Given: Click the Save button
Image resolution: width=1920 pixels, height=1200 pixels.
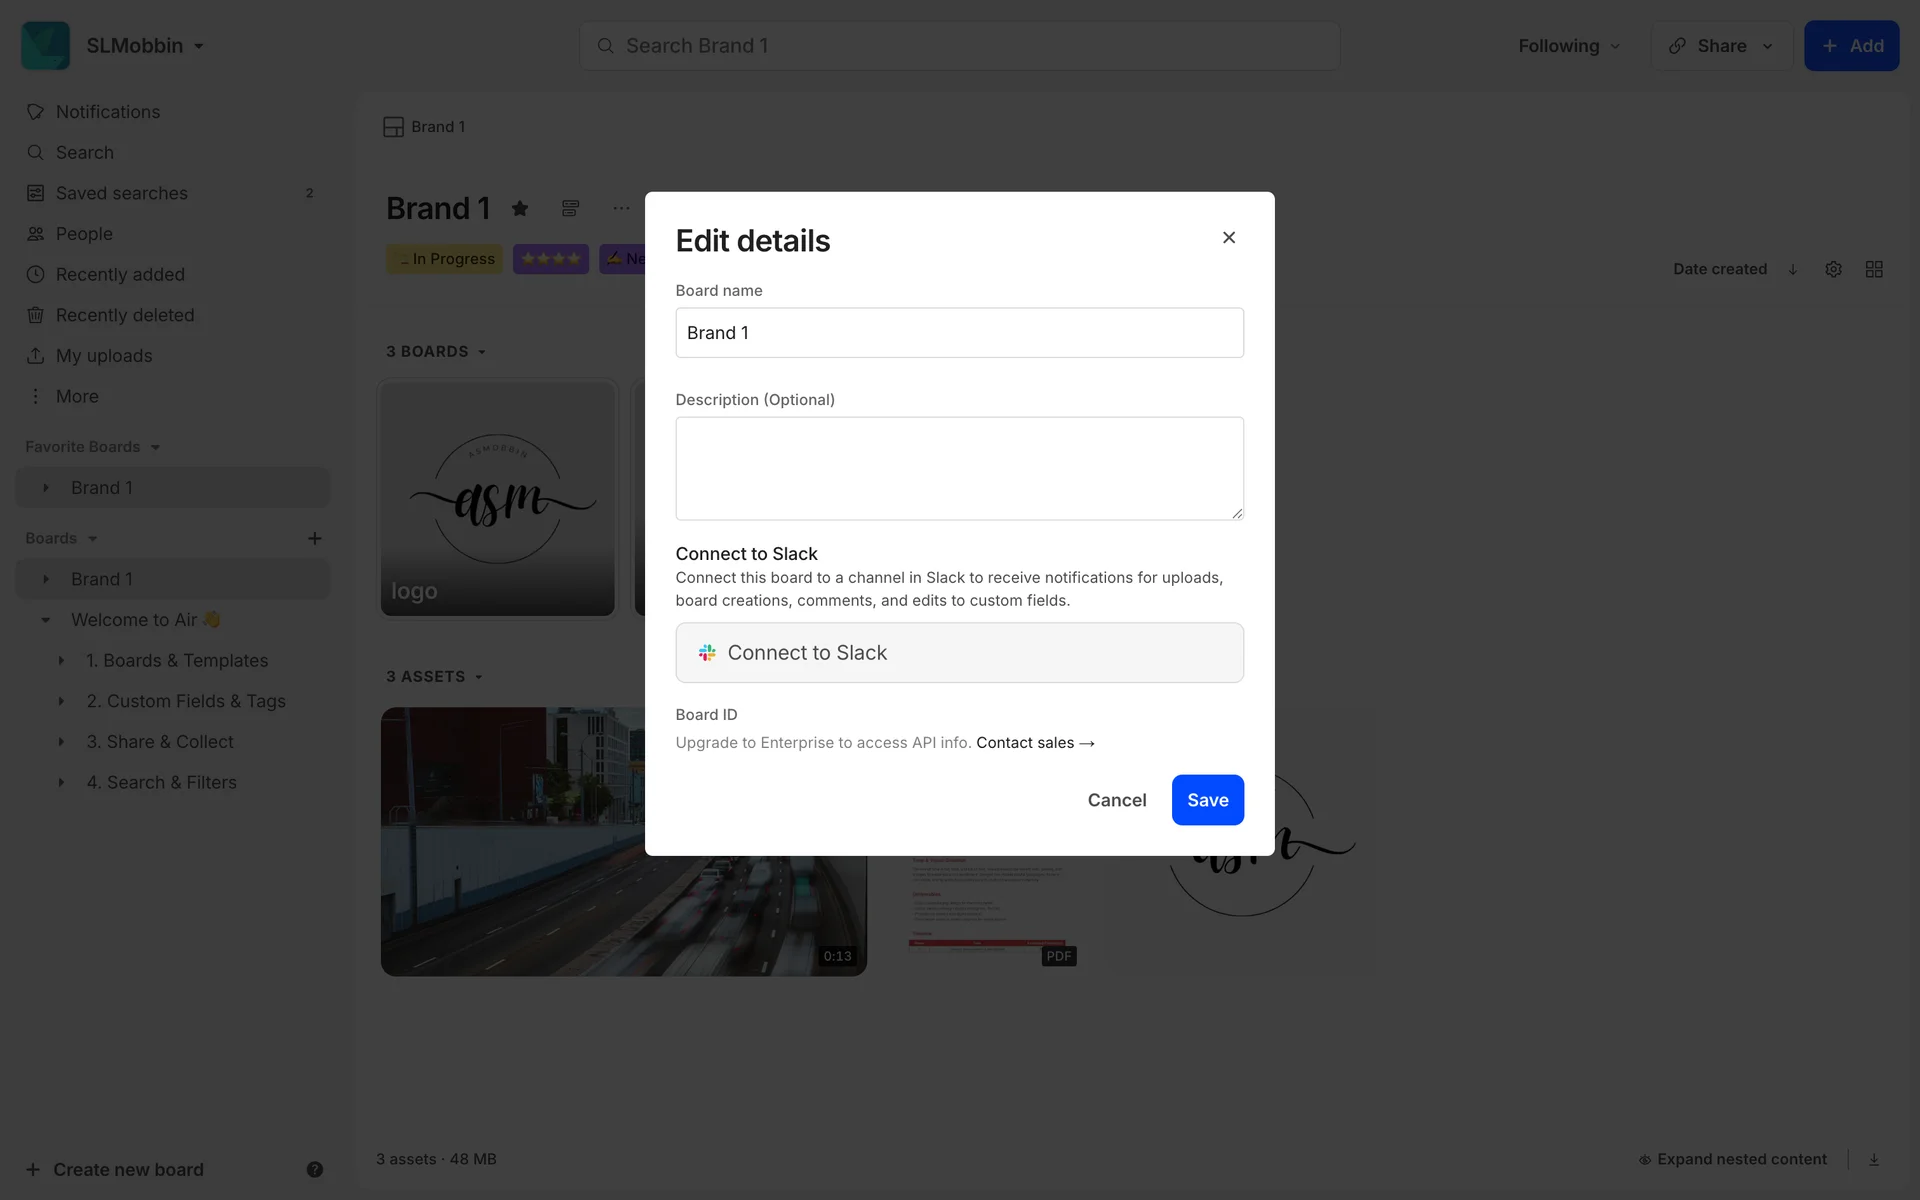Looking at the screenshot, I should [1208, 800].
